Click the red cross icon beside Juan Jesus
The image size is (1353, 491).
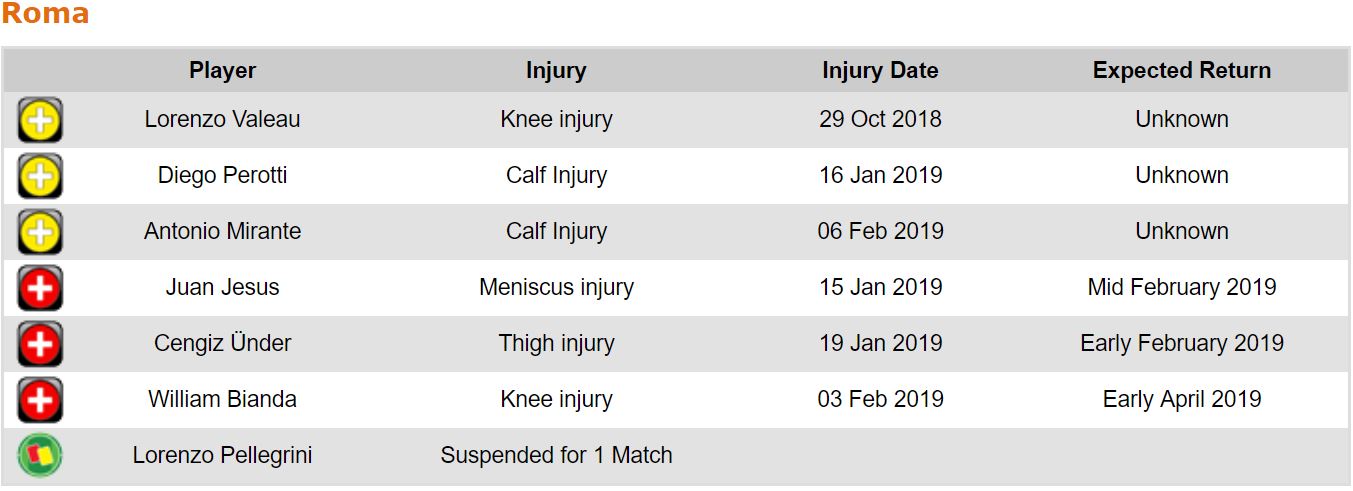(x=40, y=288)
